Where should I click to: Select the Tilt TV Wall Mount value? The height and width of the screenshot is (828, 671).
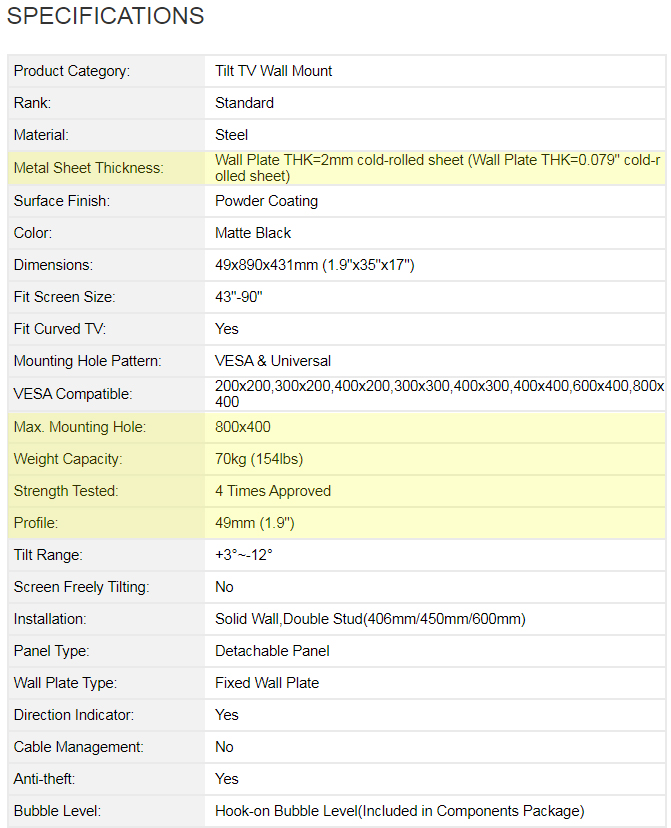(274, 71)
